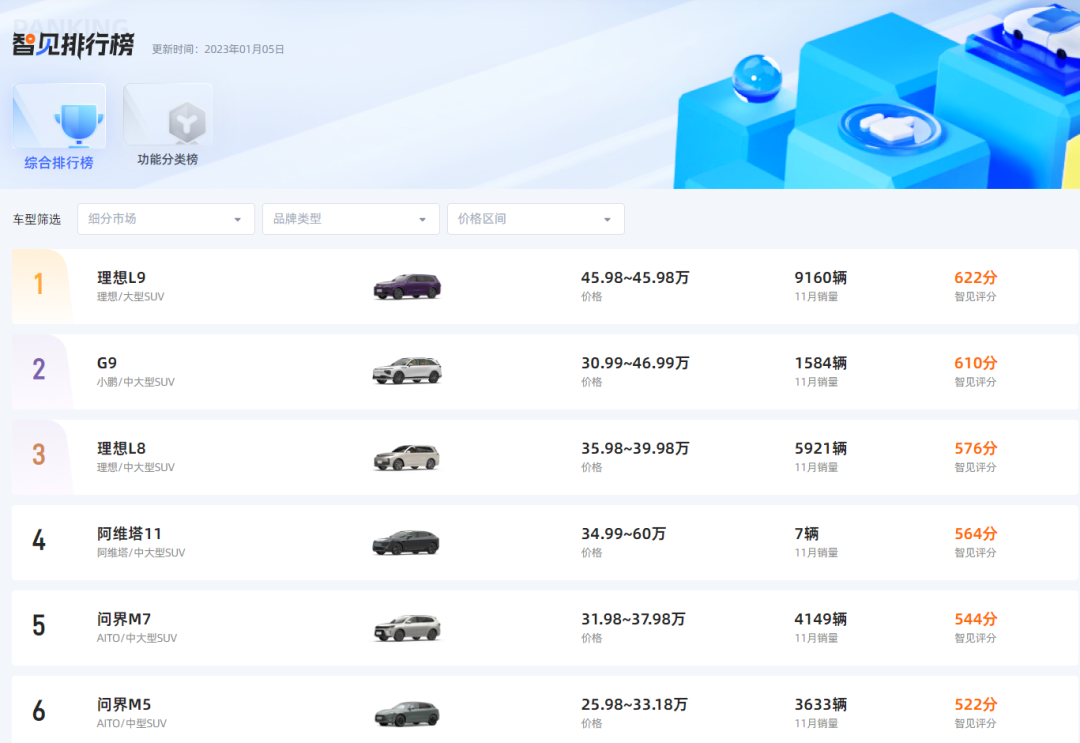Click the 小鹏/中大型SUV subtitle

136,382
